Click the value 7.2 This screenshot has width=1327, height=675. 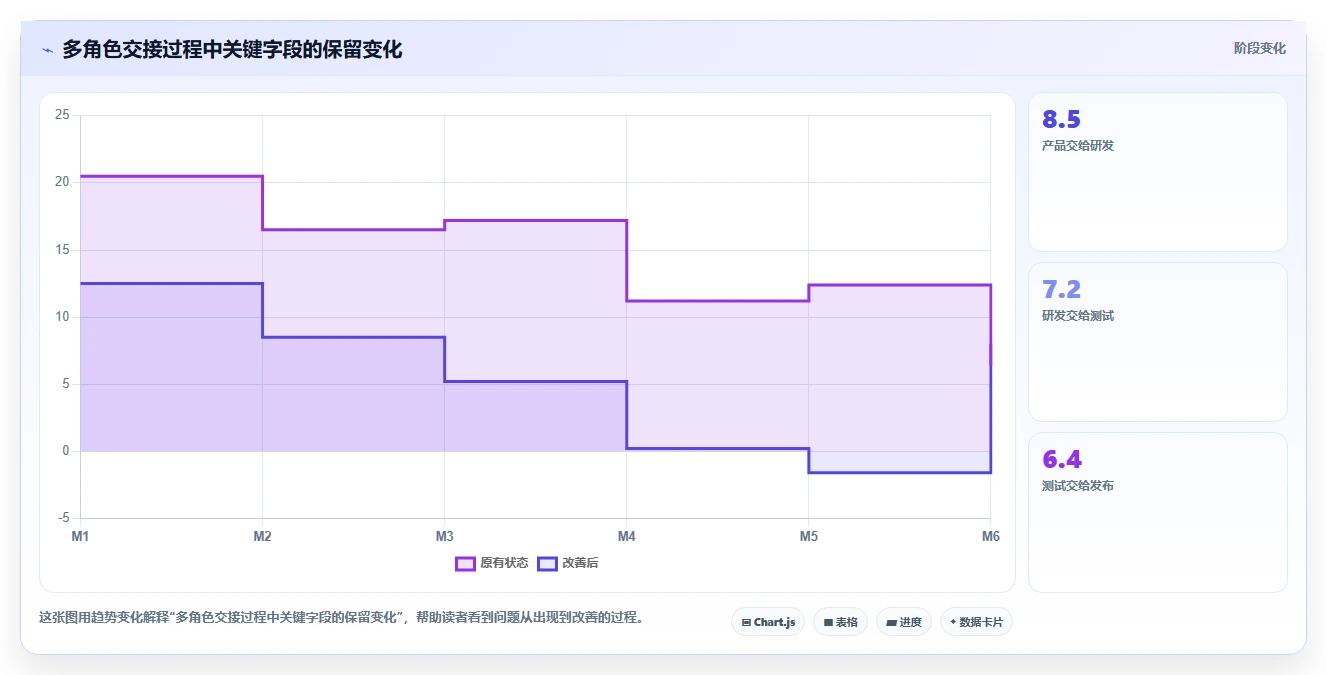[1061, 290]
